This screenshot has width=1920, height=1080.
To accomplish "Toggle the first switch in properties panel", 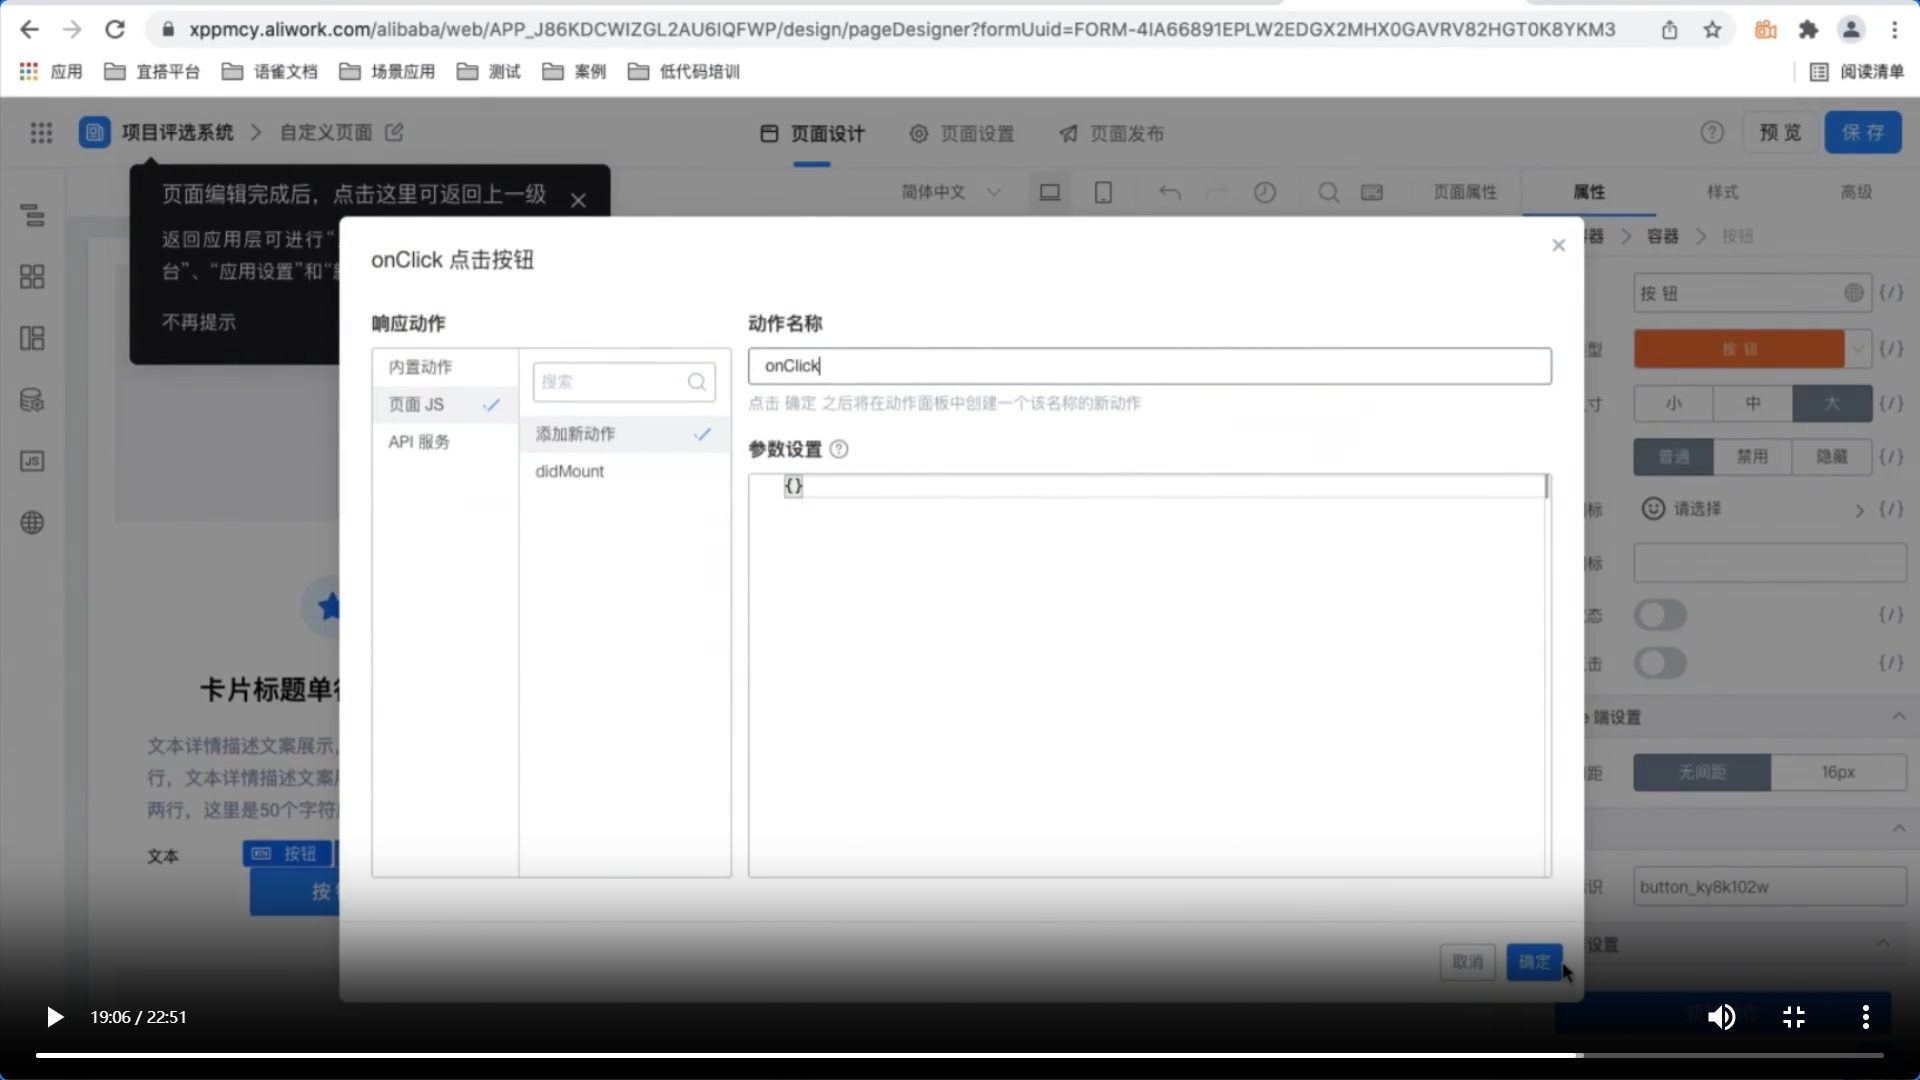I will (x=1660, y=615).
